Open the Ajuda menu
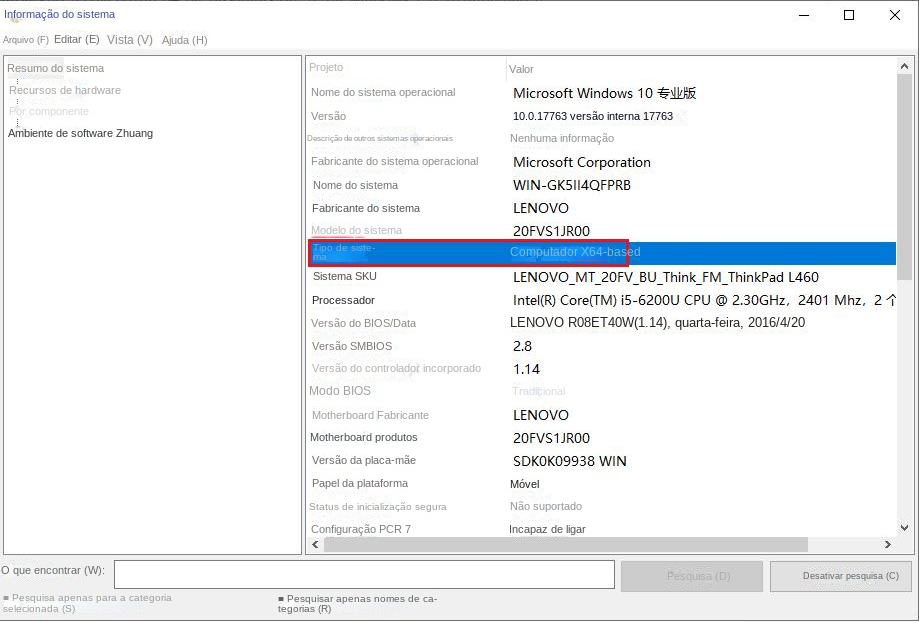Image resolution: width=919 pixels, height=622 pixels. pyautogui.click(x=184, y=40)
